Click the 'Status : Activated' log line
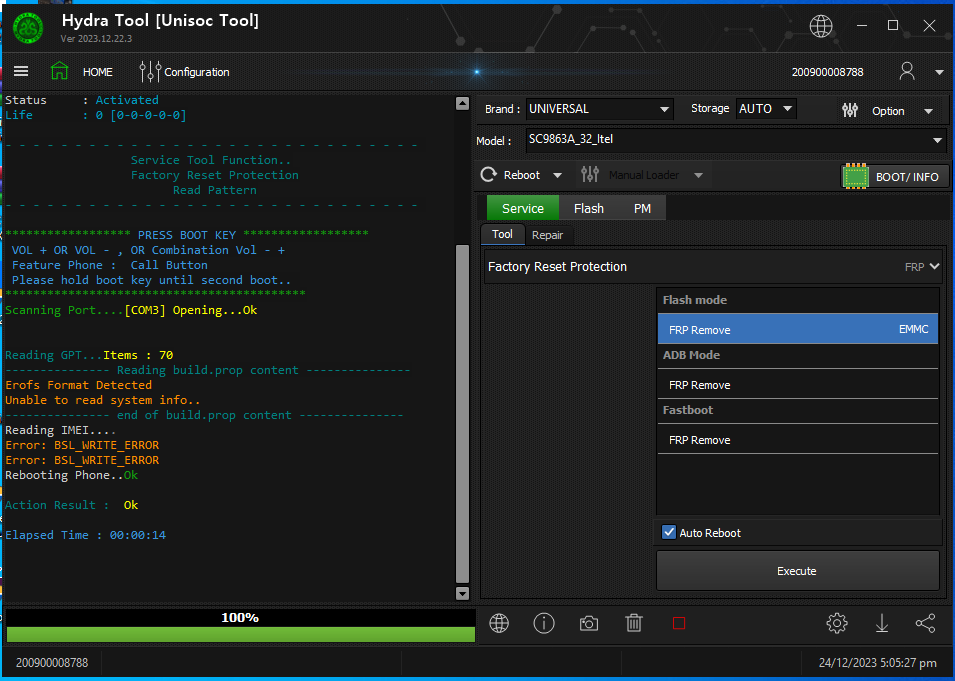 pyautogui.click(x=82, y=100)
